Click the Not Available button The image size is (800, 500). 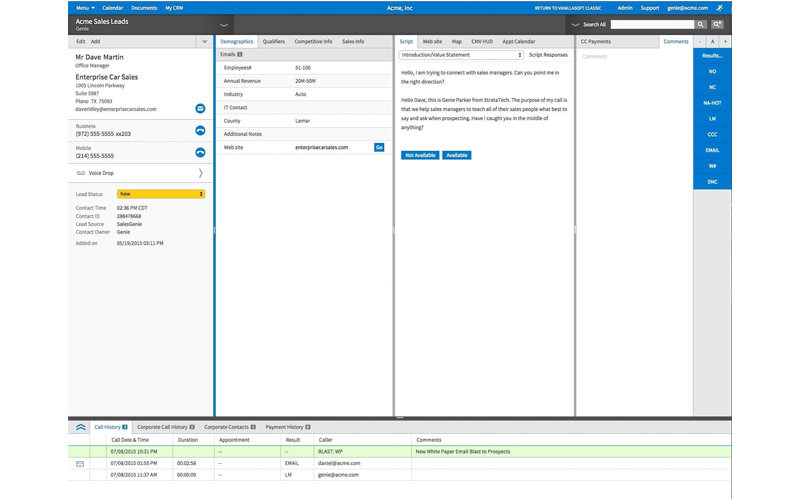[x=420, y=155]
